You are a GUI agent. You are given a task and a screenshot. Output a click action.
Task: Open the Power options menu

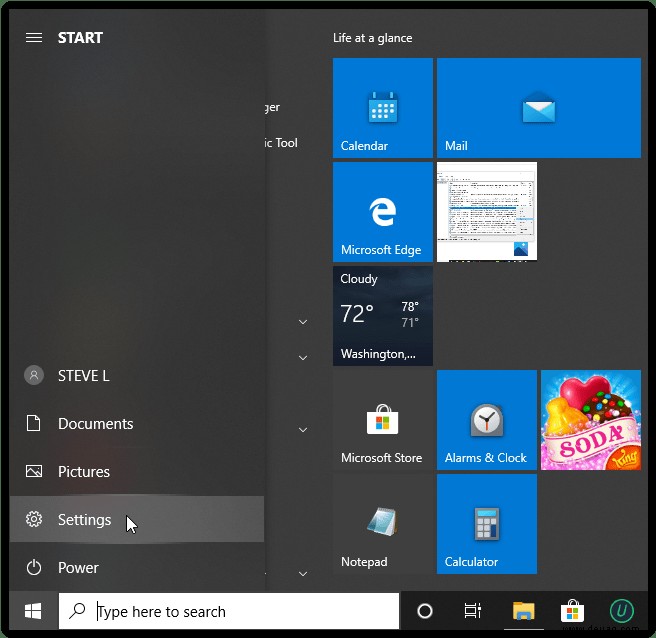tap(136, 567)
